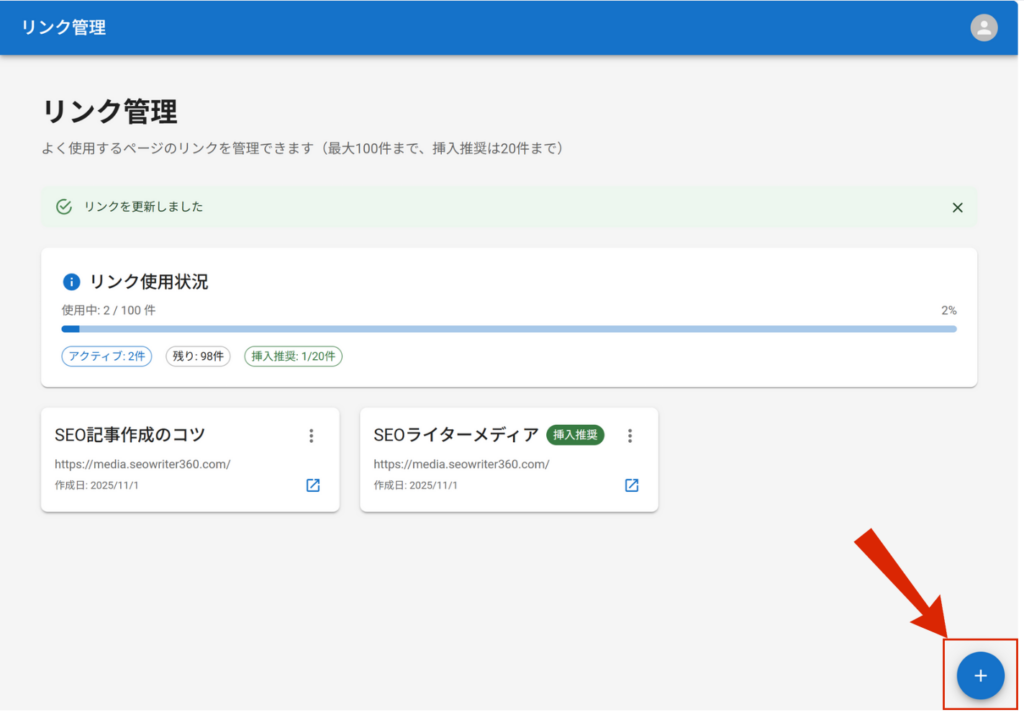Click the add link plus button

click(980, 676)
